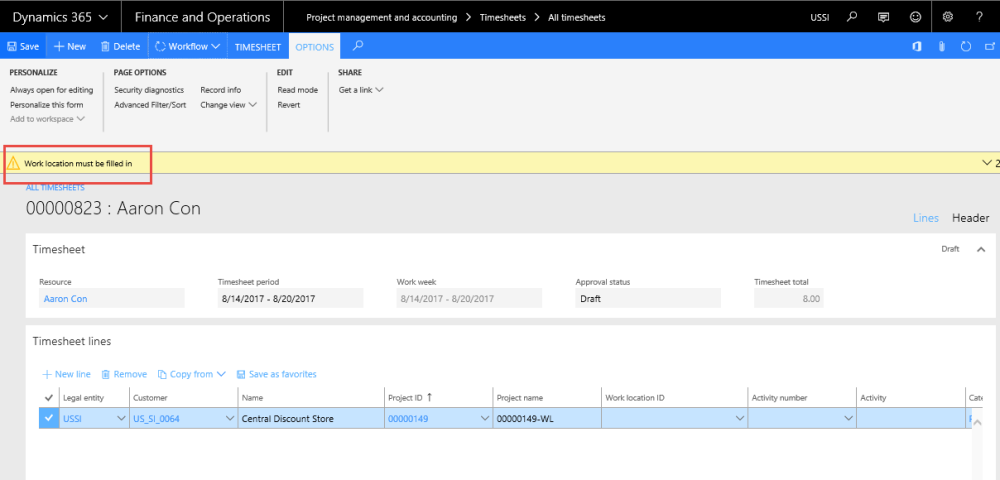
Task: Switch to Lines view
Action: [x=925, y=218]
